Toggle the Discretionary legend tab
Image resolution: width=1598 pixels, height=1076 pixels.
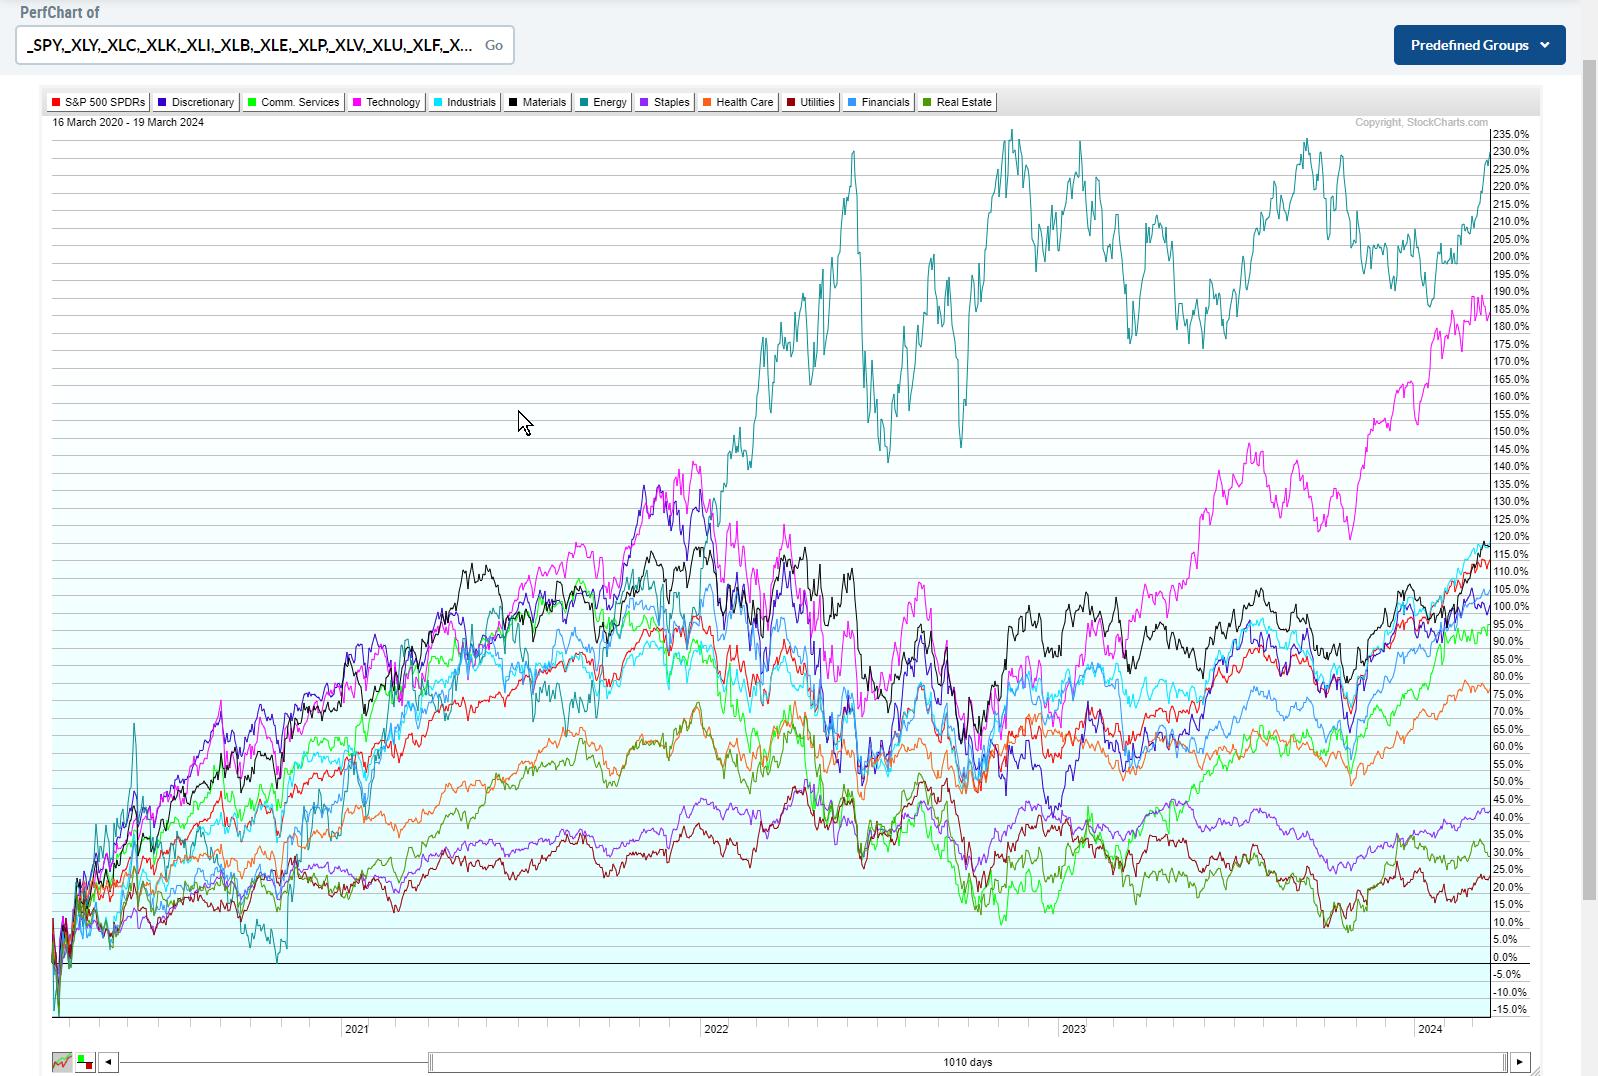(x=196, y=102)
